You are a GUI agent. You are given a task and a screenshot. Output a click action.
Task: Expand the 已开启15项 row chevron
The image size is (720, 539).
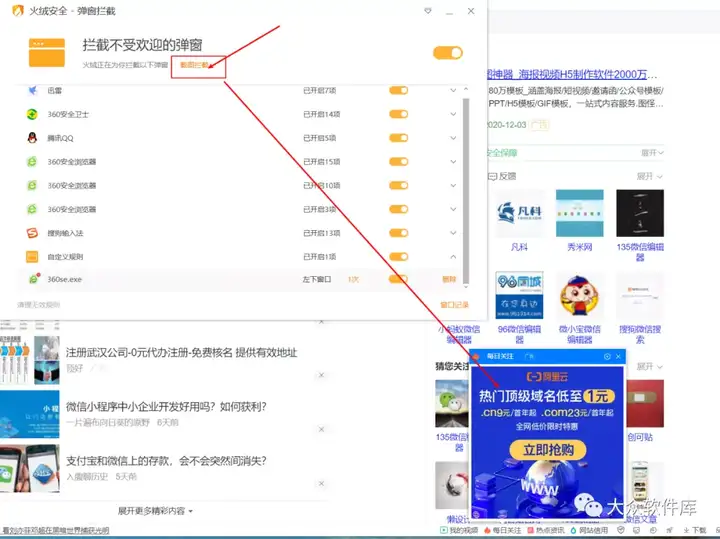pyautogui.click(x=453, y=162)
